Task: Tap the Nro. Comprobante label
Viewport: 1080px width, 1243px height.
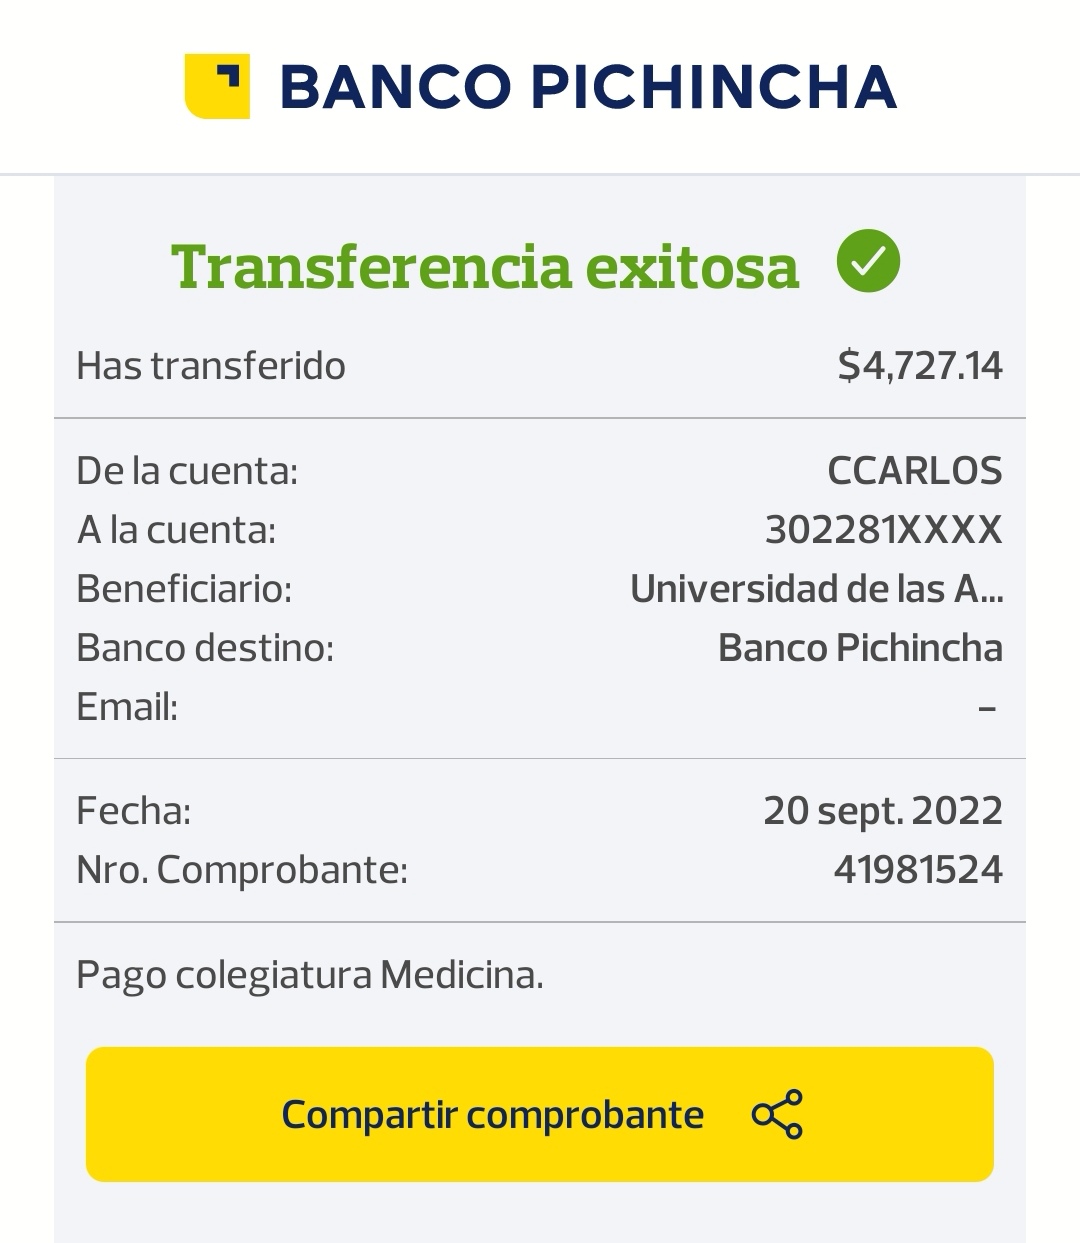Action: point(242,869)
